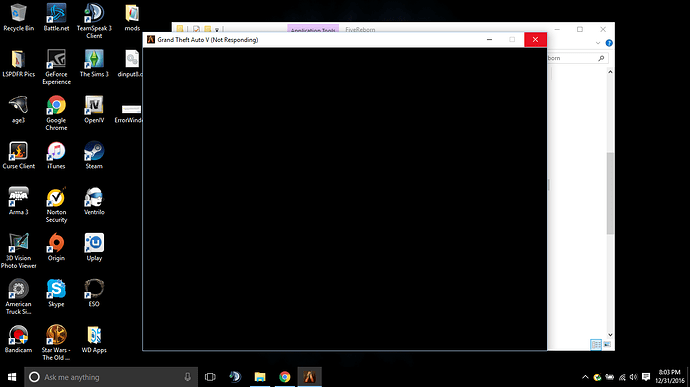
Task: Open the GeForce Experience shortcut
Action: 56,67
